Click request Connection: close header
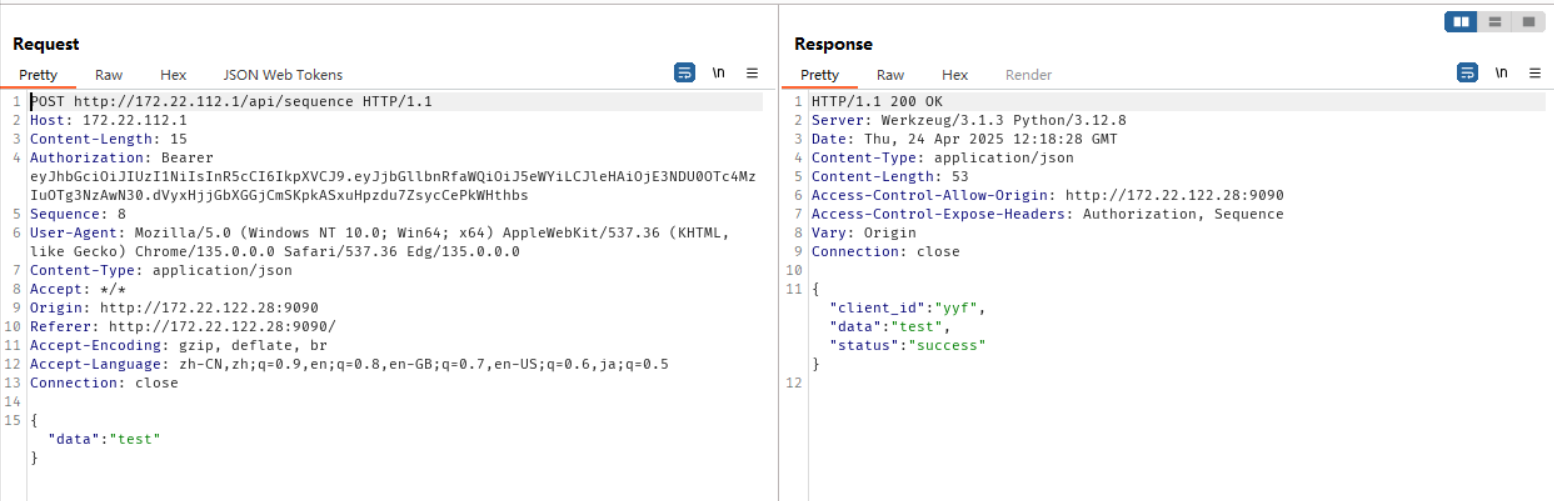This screenshot has height=501, width=1554. 104,384
